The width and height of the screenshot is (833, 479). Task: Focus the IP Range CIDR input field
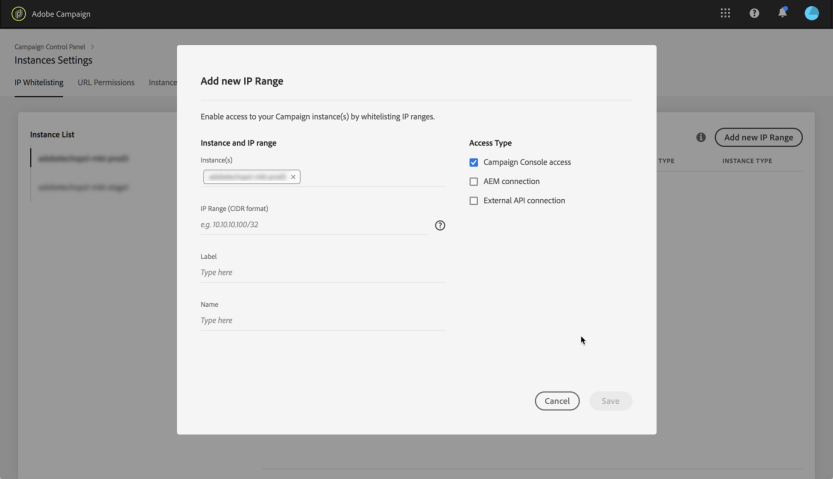pyautogui.click(x=313, y=225)
